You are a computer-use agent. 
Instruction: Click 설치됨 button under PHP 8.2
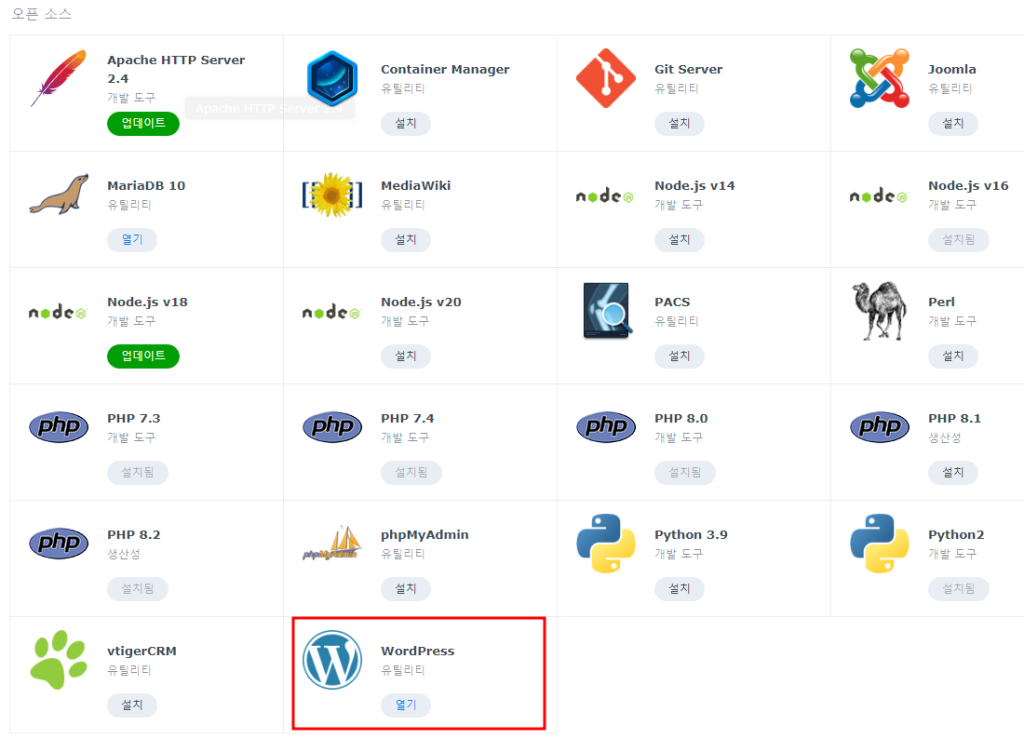tap(138, 589)
